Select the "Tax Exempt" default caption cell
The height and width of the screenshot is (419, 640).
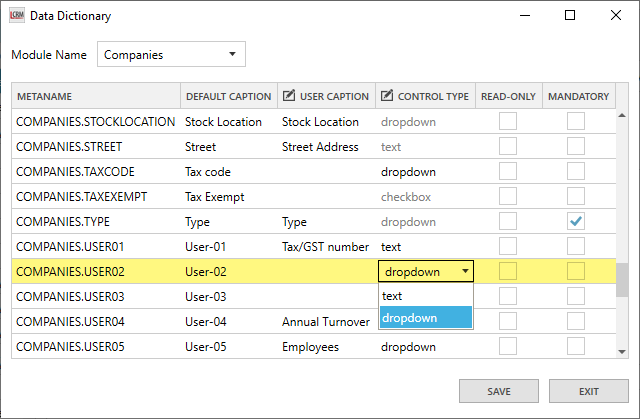[x=229, y=197]
